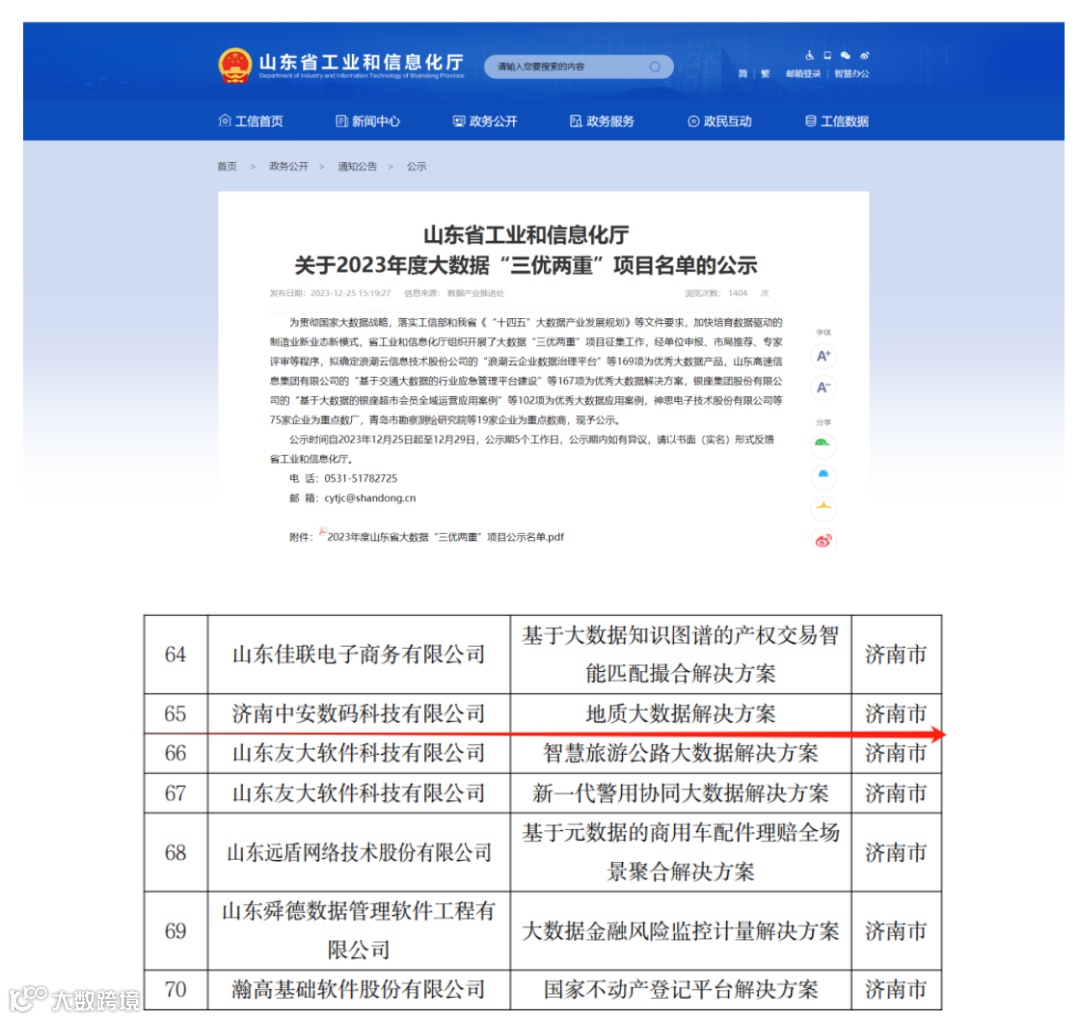This screenshot has height=1020, width=1080.
Task: Select table cell 智慧旅游公路大数据解决方案
Action: point(681,753)
